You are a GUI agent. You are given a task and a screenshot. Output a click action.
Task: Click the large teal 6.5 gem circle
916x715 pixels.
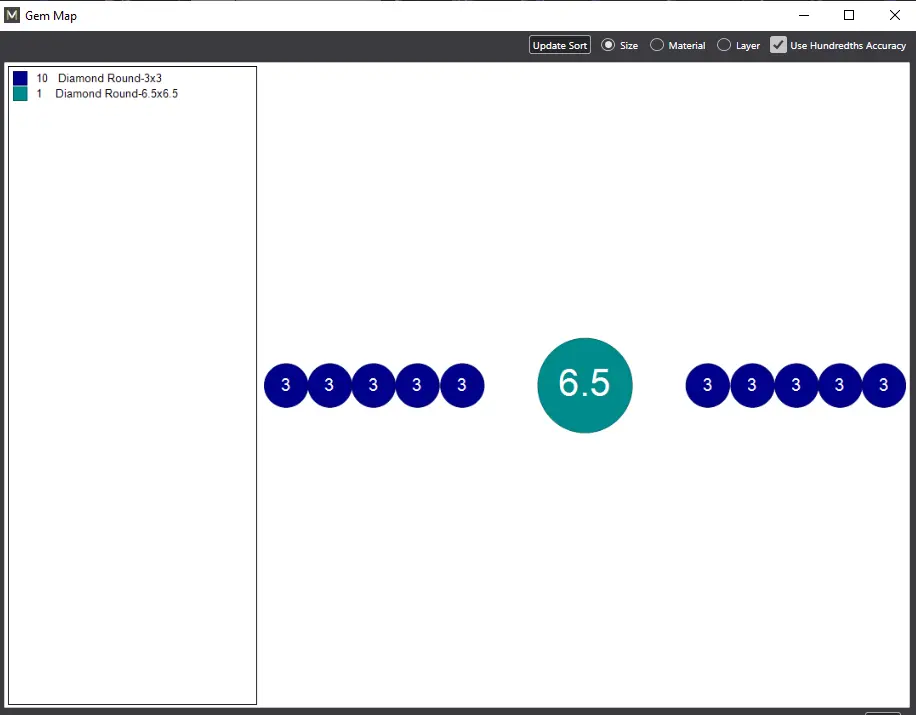pyautogui.click(x=585, y=385)
